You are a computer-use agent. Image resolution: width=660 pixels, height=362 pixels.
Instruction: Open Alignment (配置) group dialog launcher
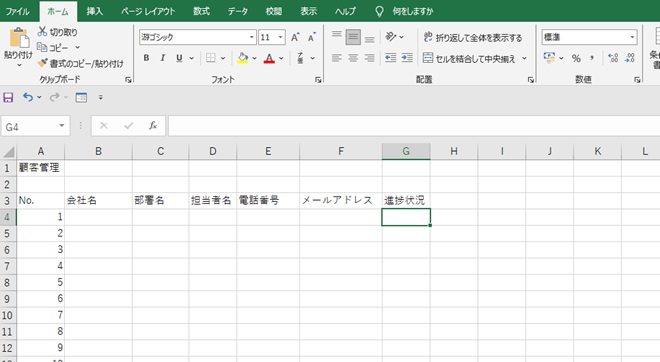530,80
